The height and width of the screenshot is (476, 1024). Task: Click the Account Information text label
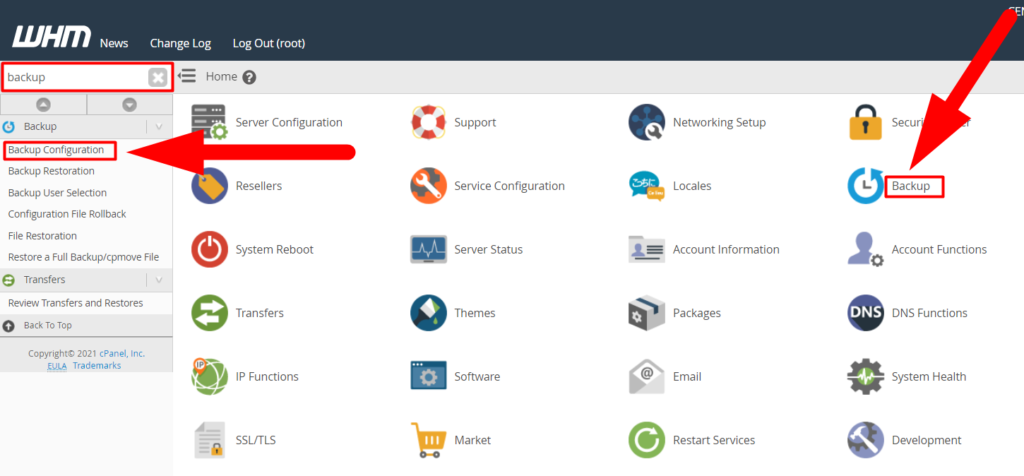[x=726, y=249]
